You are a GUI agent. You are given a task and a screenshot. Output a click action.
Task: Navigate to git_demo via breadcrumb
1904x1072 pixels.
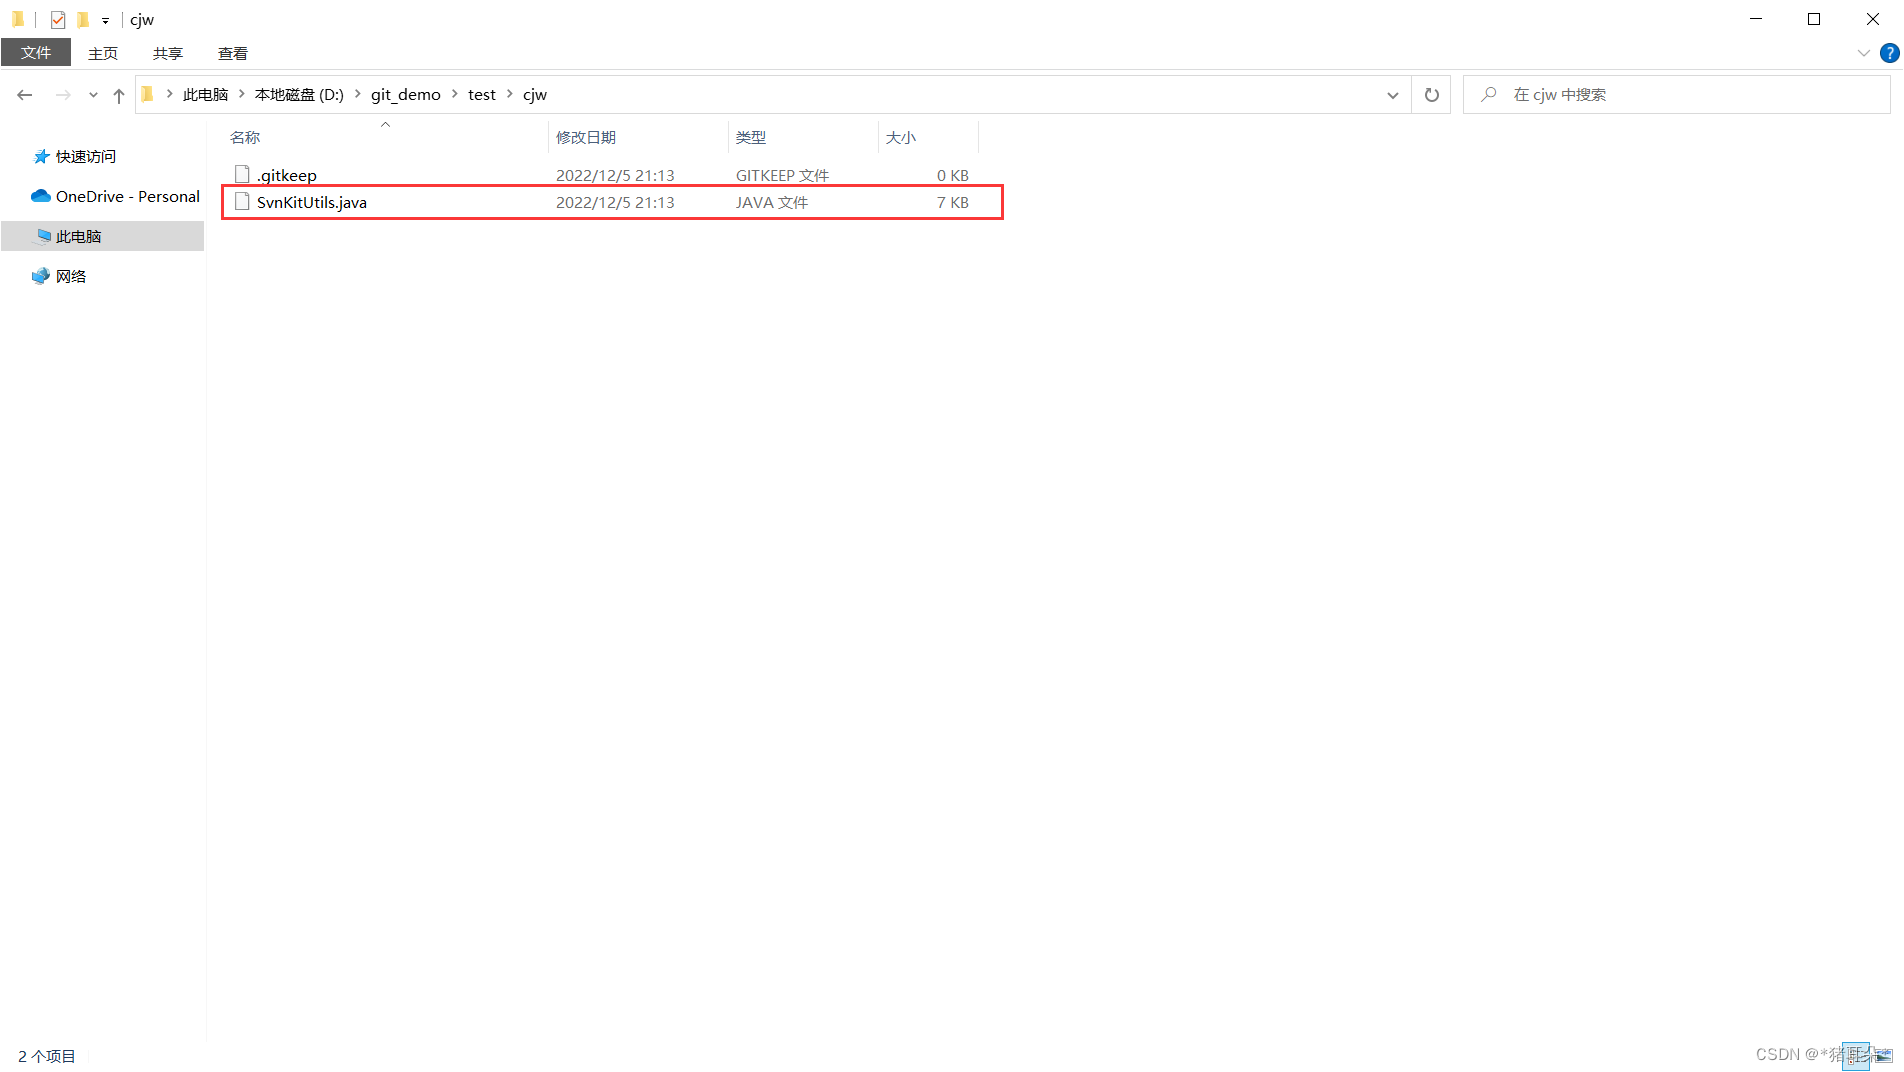(405, 94)
